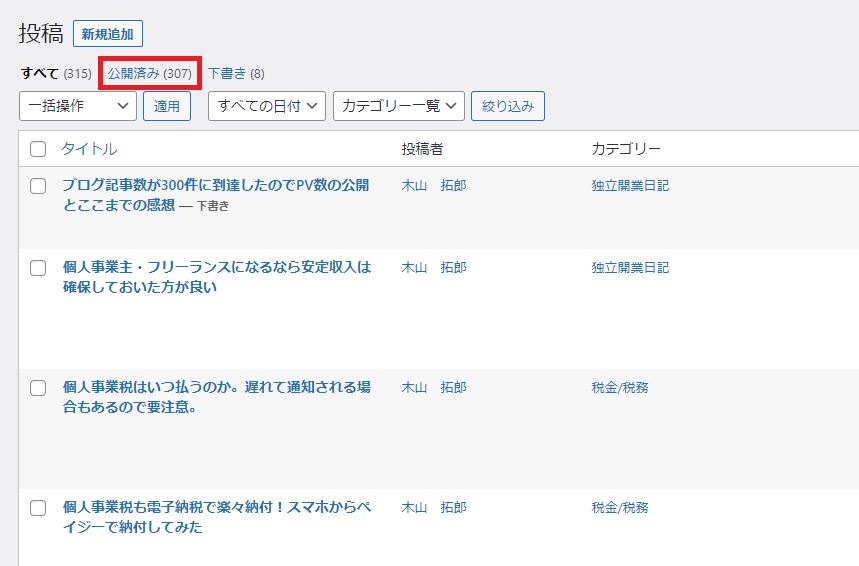The height and width of the screenshot is (566, 859).
Task: Open the カテゴリー一覧 category dropdown
Action: pos(399,106)
